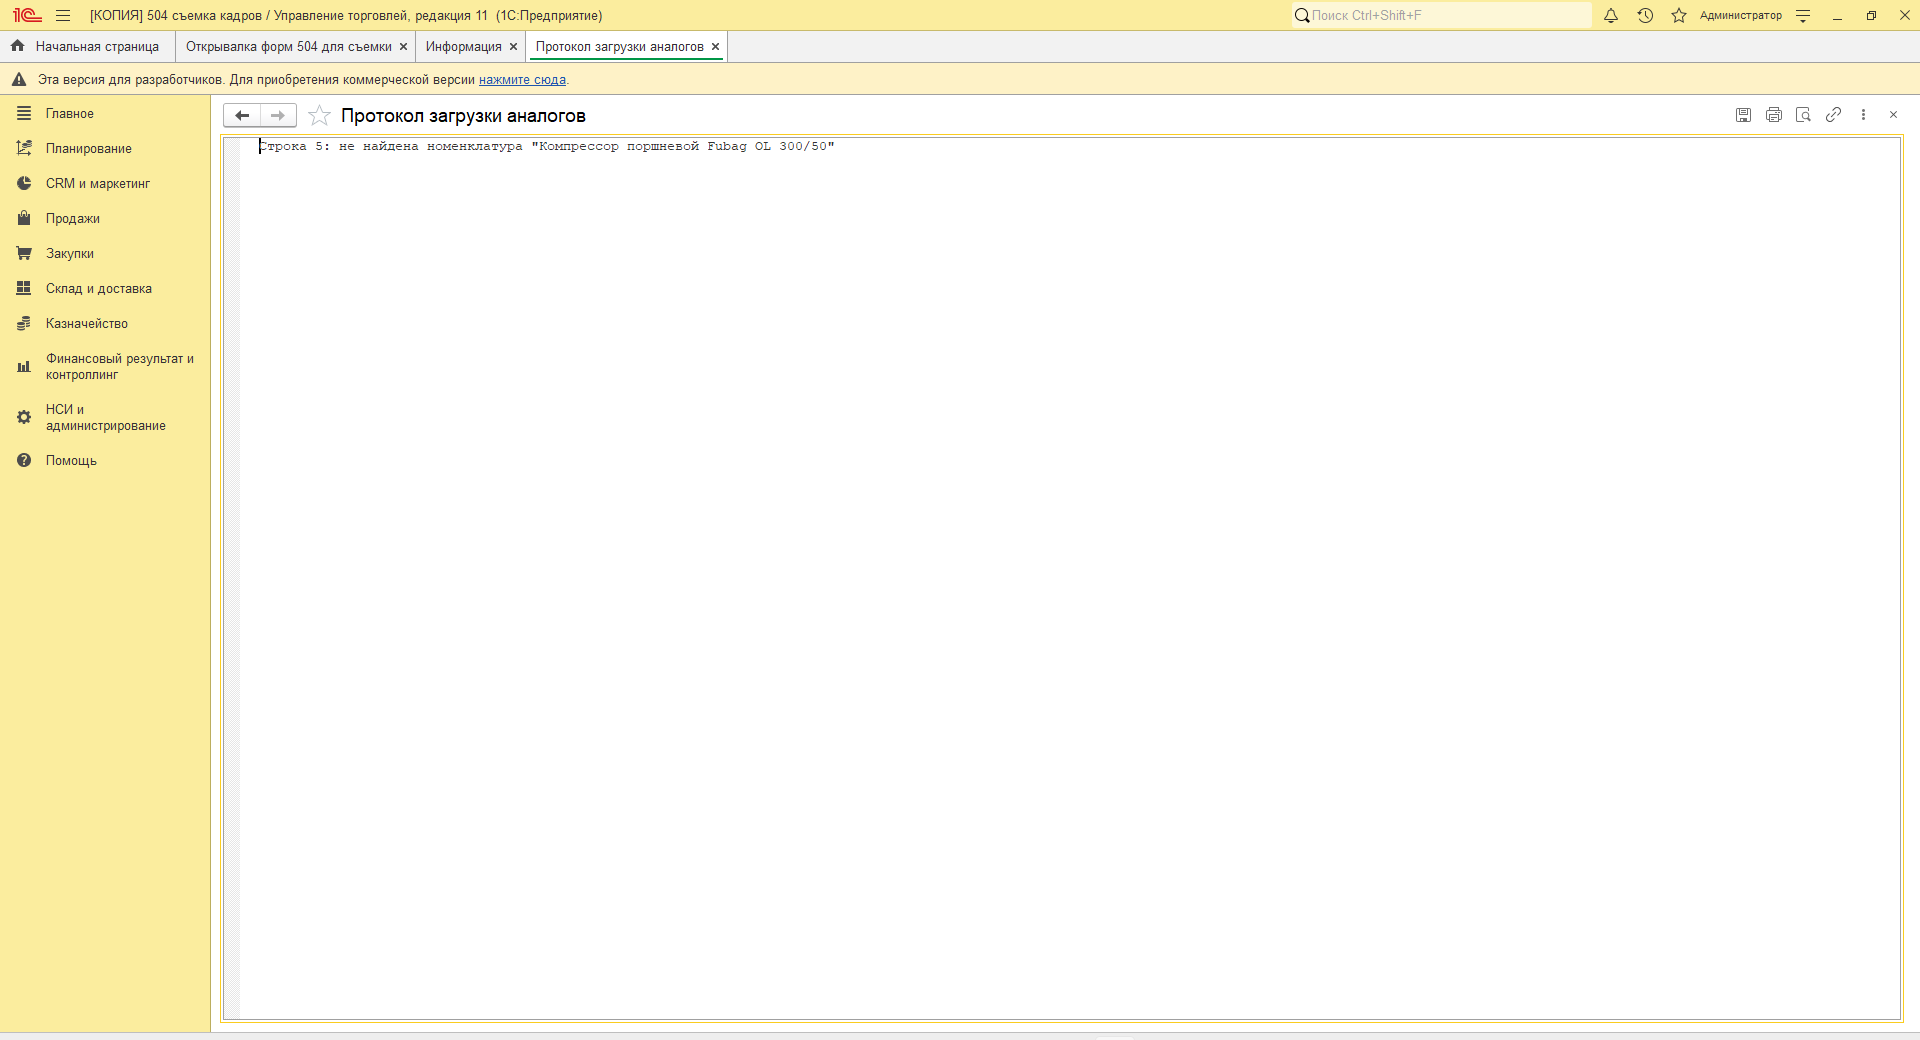This screenshot has height=1040, width=1920.
Task: Print the protocol with the printer icon
Action: click(1773, 115)
